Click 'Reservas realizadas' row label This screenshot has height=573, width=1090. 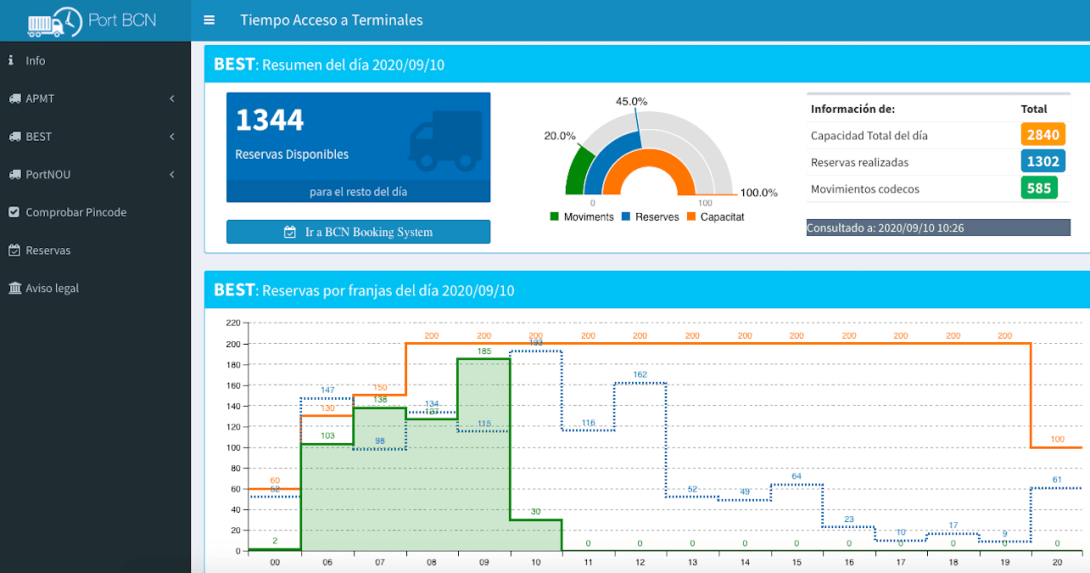pyautogui.click(x=859, y=162)
